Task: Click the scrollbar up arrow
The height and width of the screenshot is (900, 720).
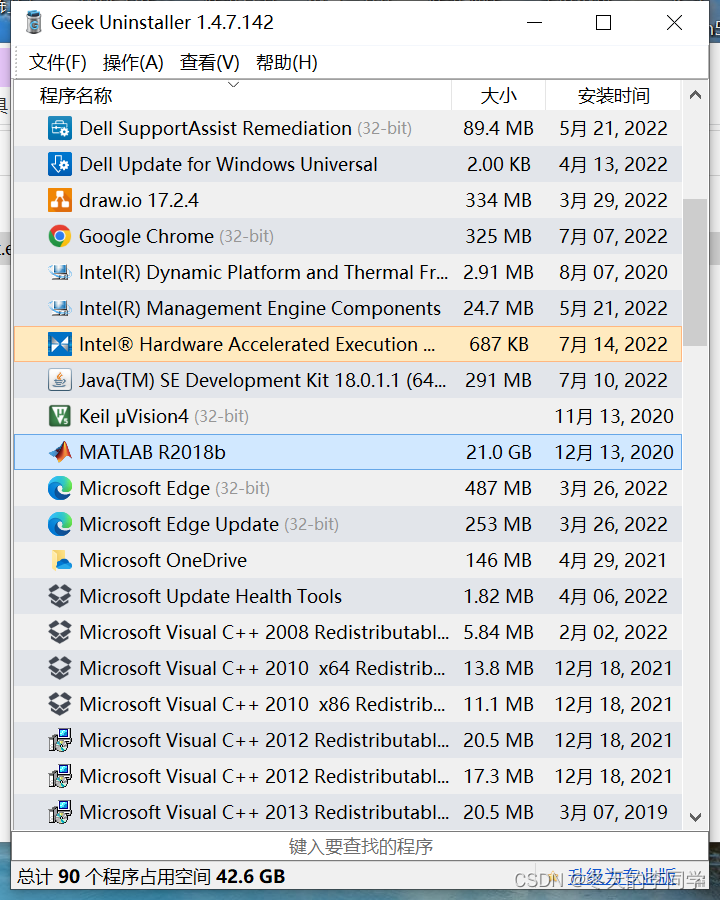Action: click(695, 95)
